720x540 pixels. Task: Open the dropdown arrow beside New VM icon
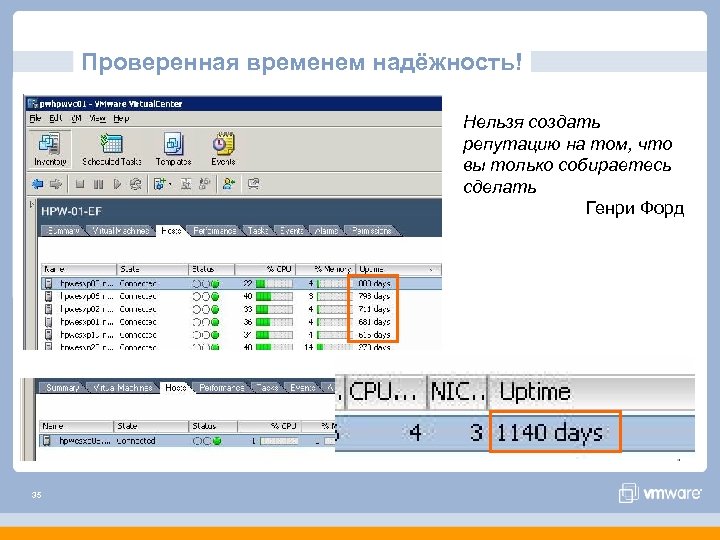click(170, 185)
